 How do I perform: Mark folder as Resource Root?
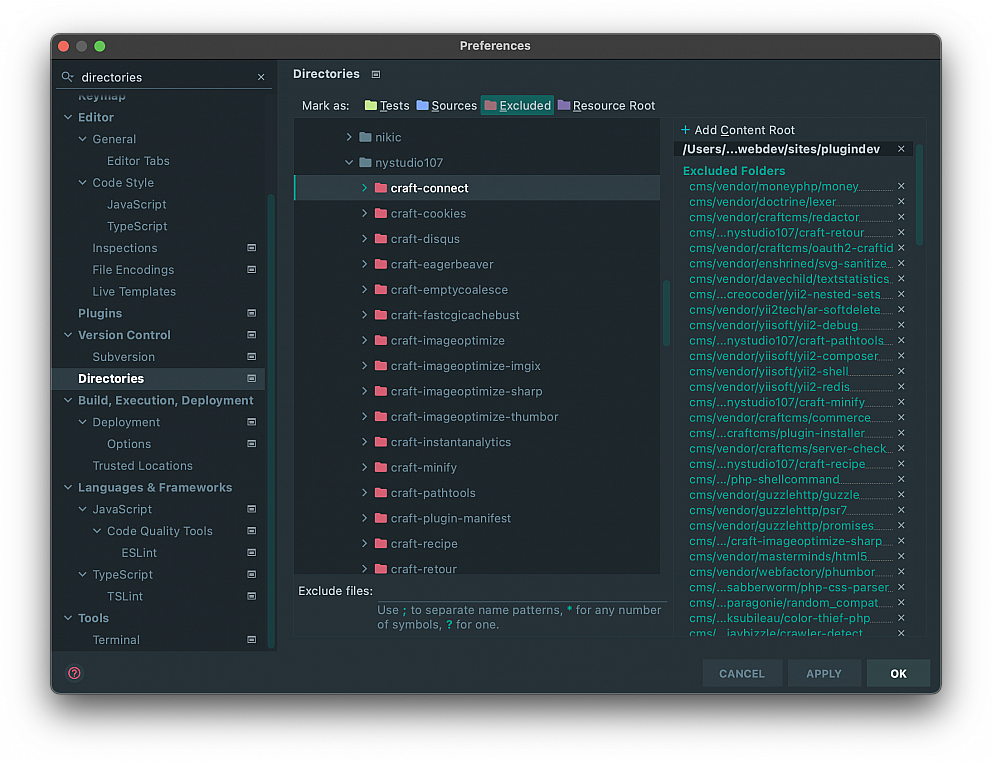606,106
